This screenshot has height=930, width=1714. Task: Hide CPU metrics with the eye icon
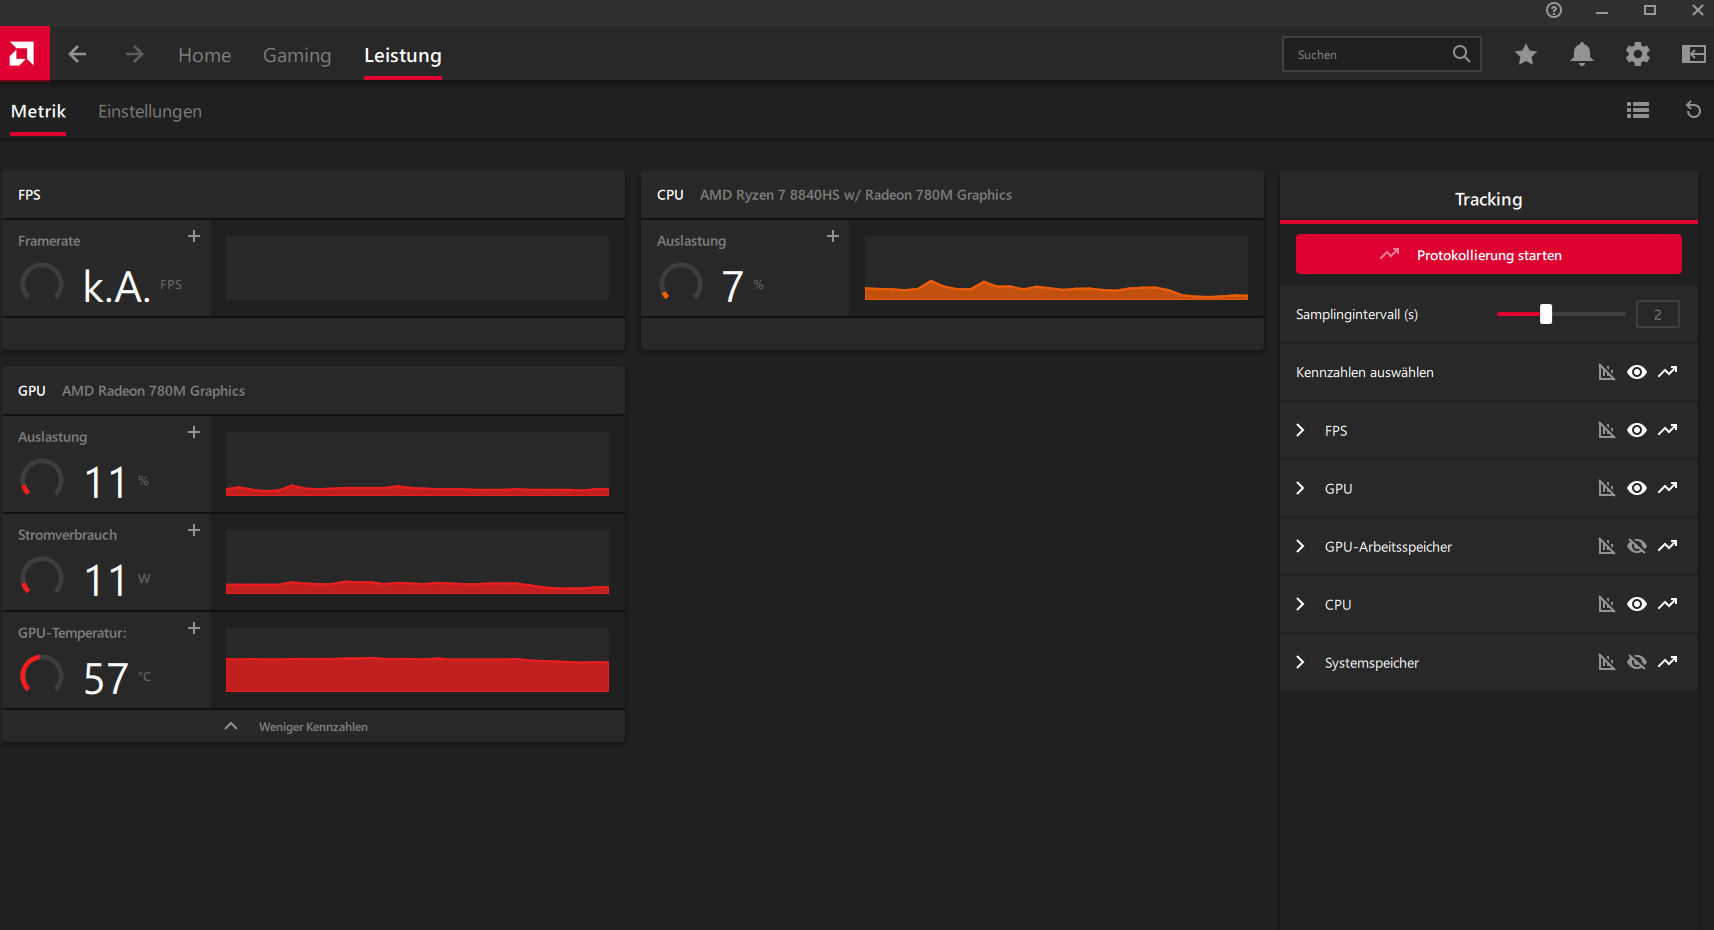pos(1637,604)
